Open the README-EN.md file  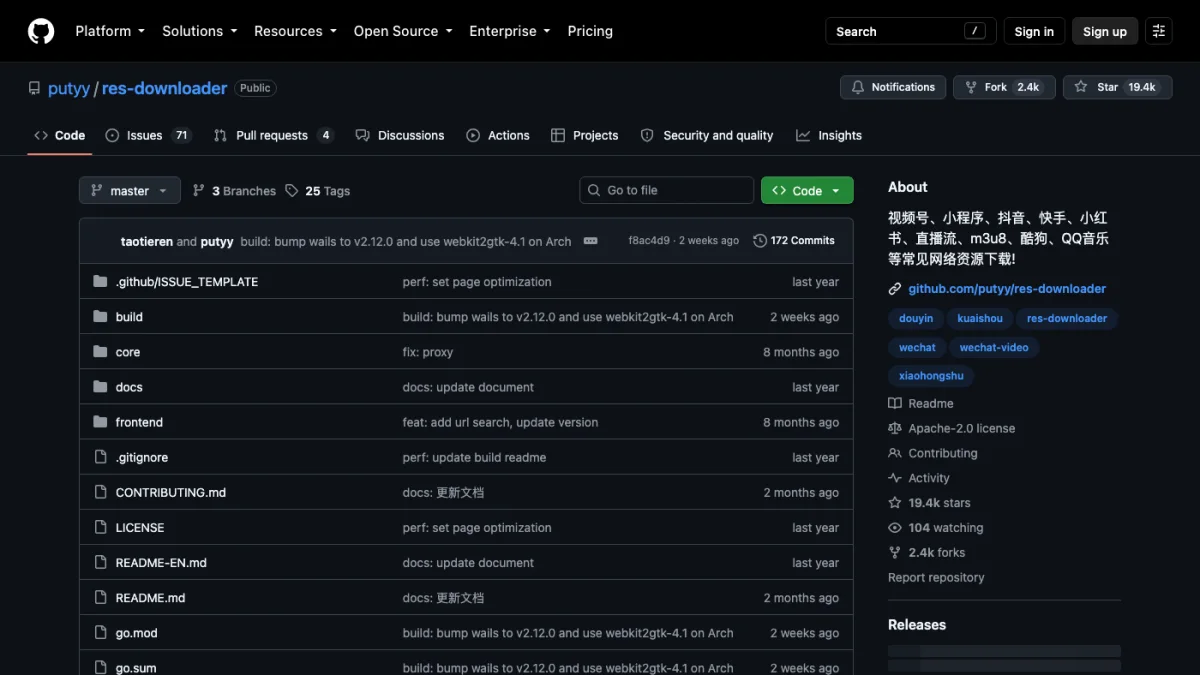161,563
